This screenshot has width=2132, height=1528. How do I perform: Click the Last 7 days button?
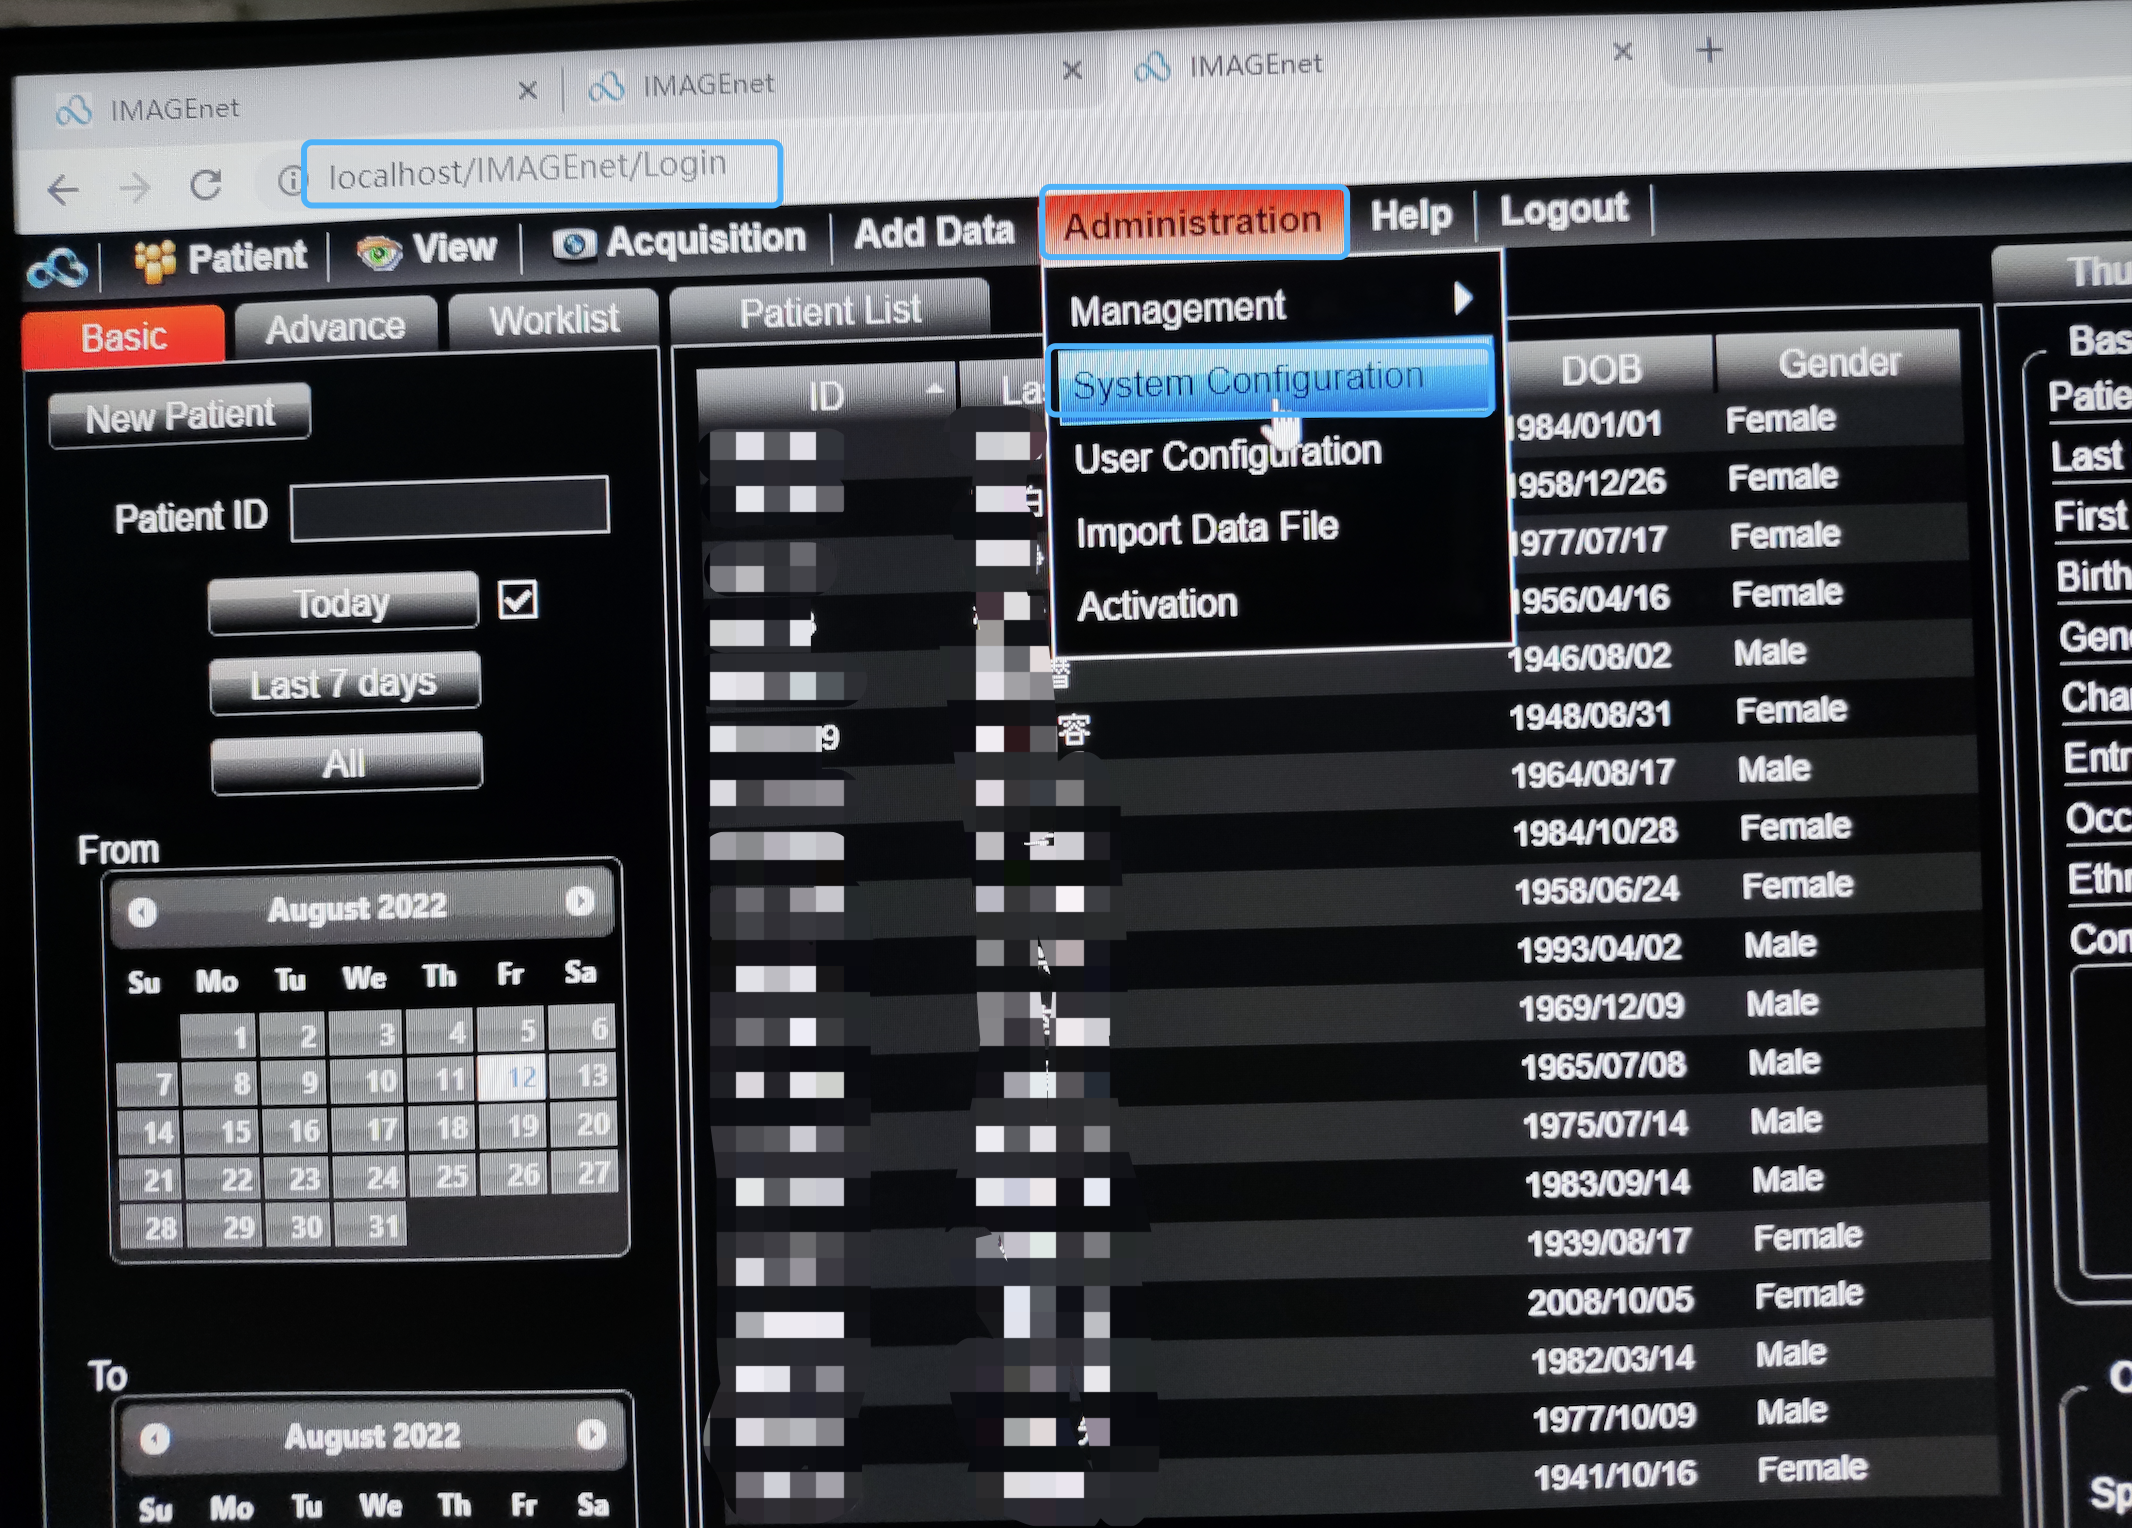pos(345,683)
